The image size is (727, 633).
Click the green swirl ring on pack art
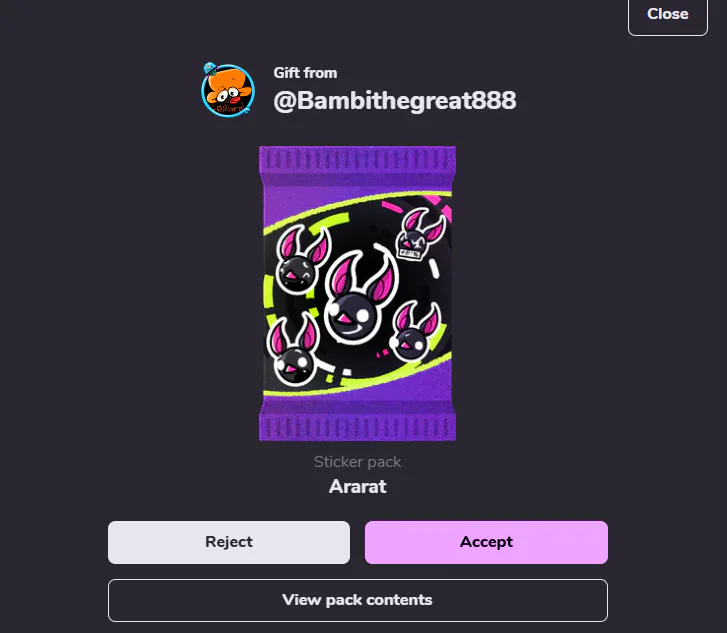point(269,297)
